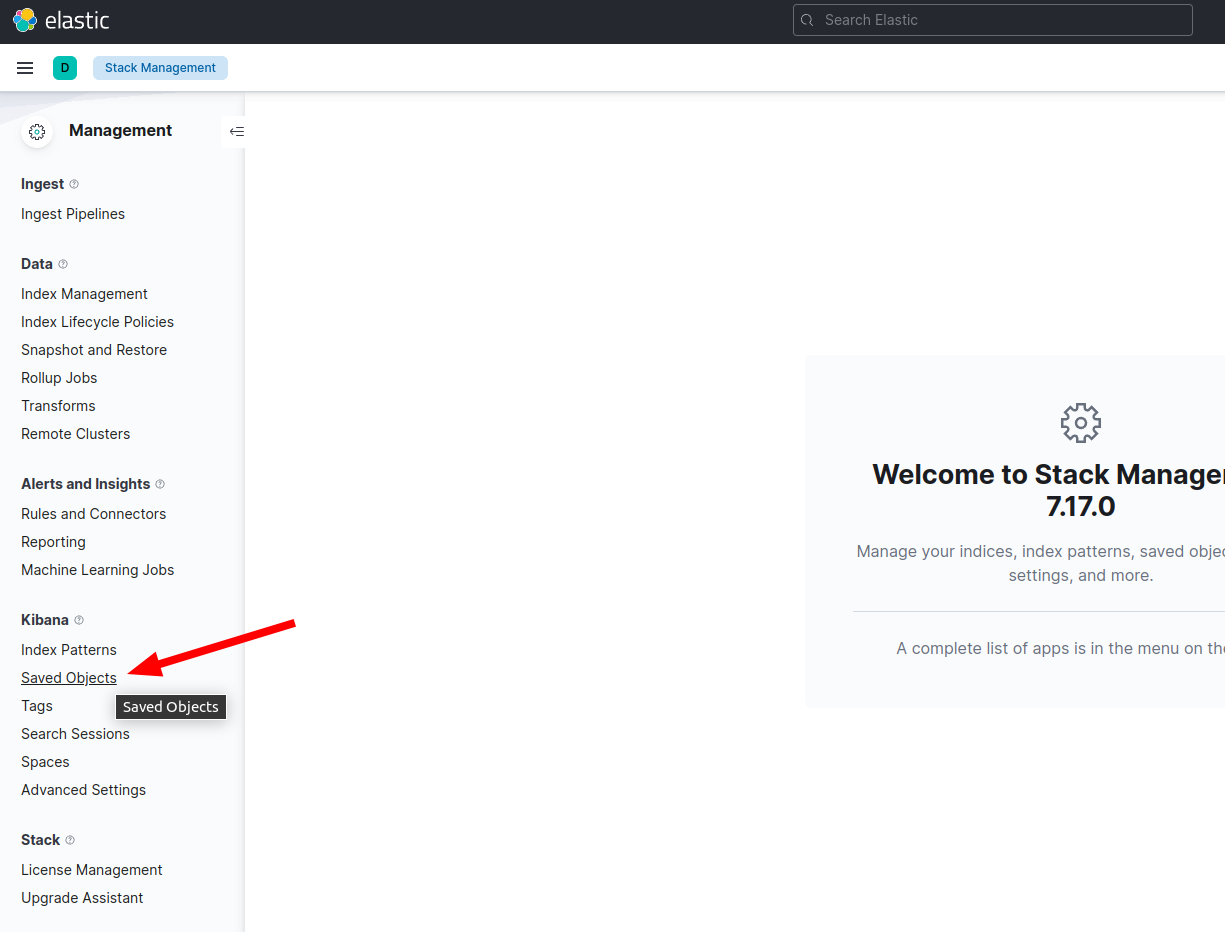Open the Upgrade Assistant
This screenshot has width=1225, height=932.
82,898
